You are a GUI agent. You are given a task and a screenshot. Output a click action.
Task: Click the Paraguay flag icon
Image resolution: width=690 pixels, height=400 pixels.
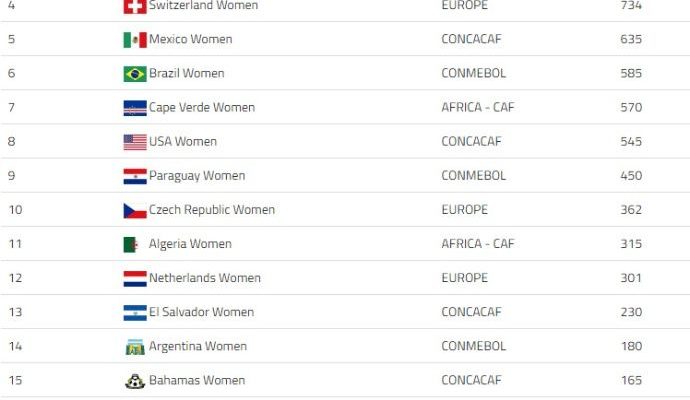click(135, 176)
